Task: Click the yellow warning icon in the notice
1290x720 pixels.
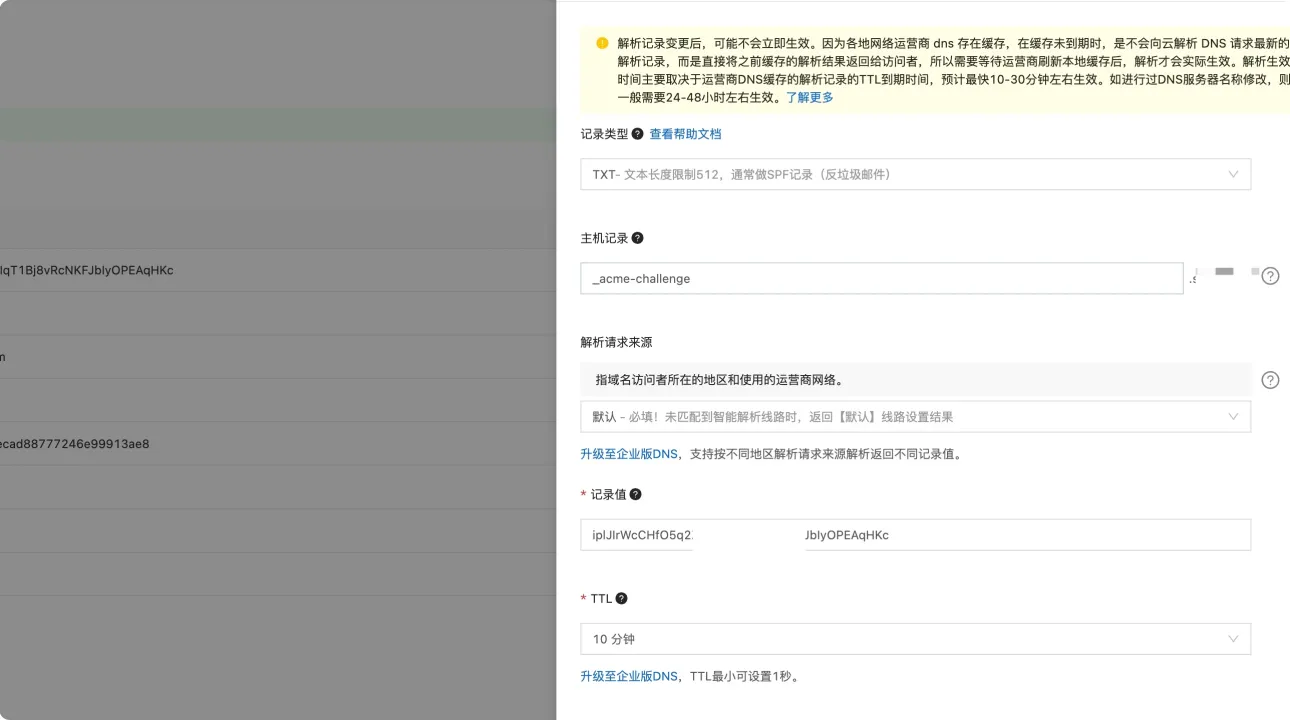Action: [602, 44]
